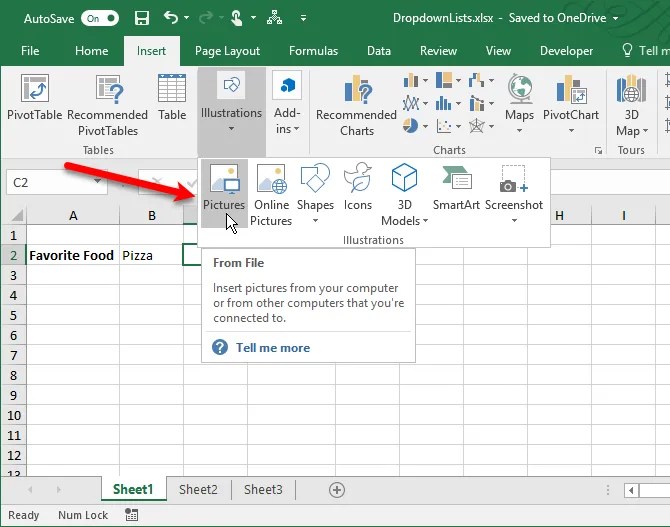Click the Tell me search box
Viewport: 670px width, 527px height.
tap(645, 51)
